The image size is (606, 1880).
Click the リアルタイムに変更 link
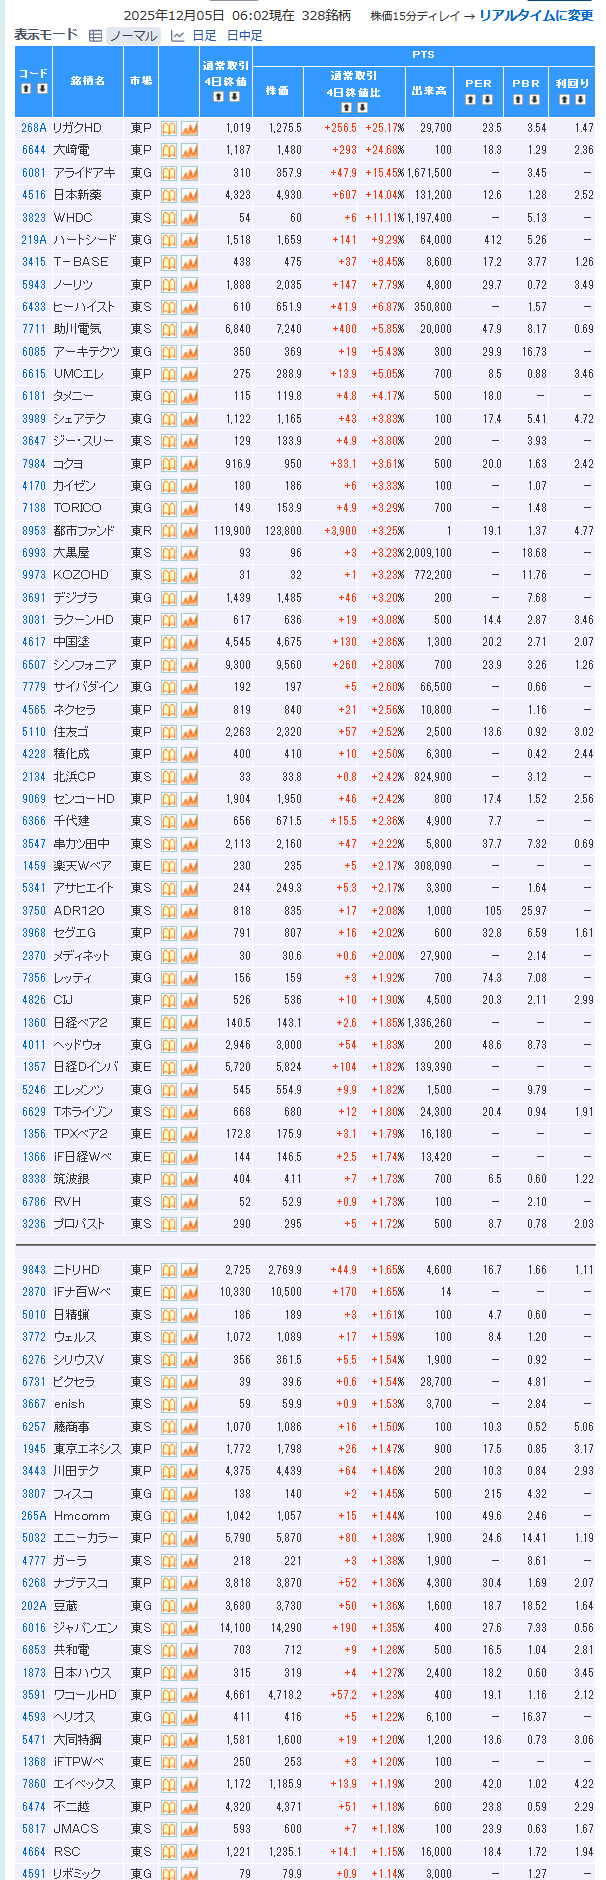click(x=535, y=15)
